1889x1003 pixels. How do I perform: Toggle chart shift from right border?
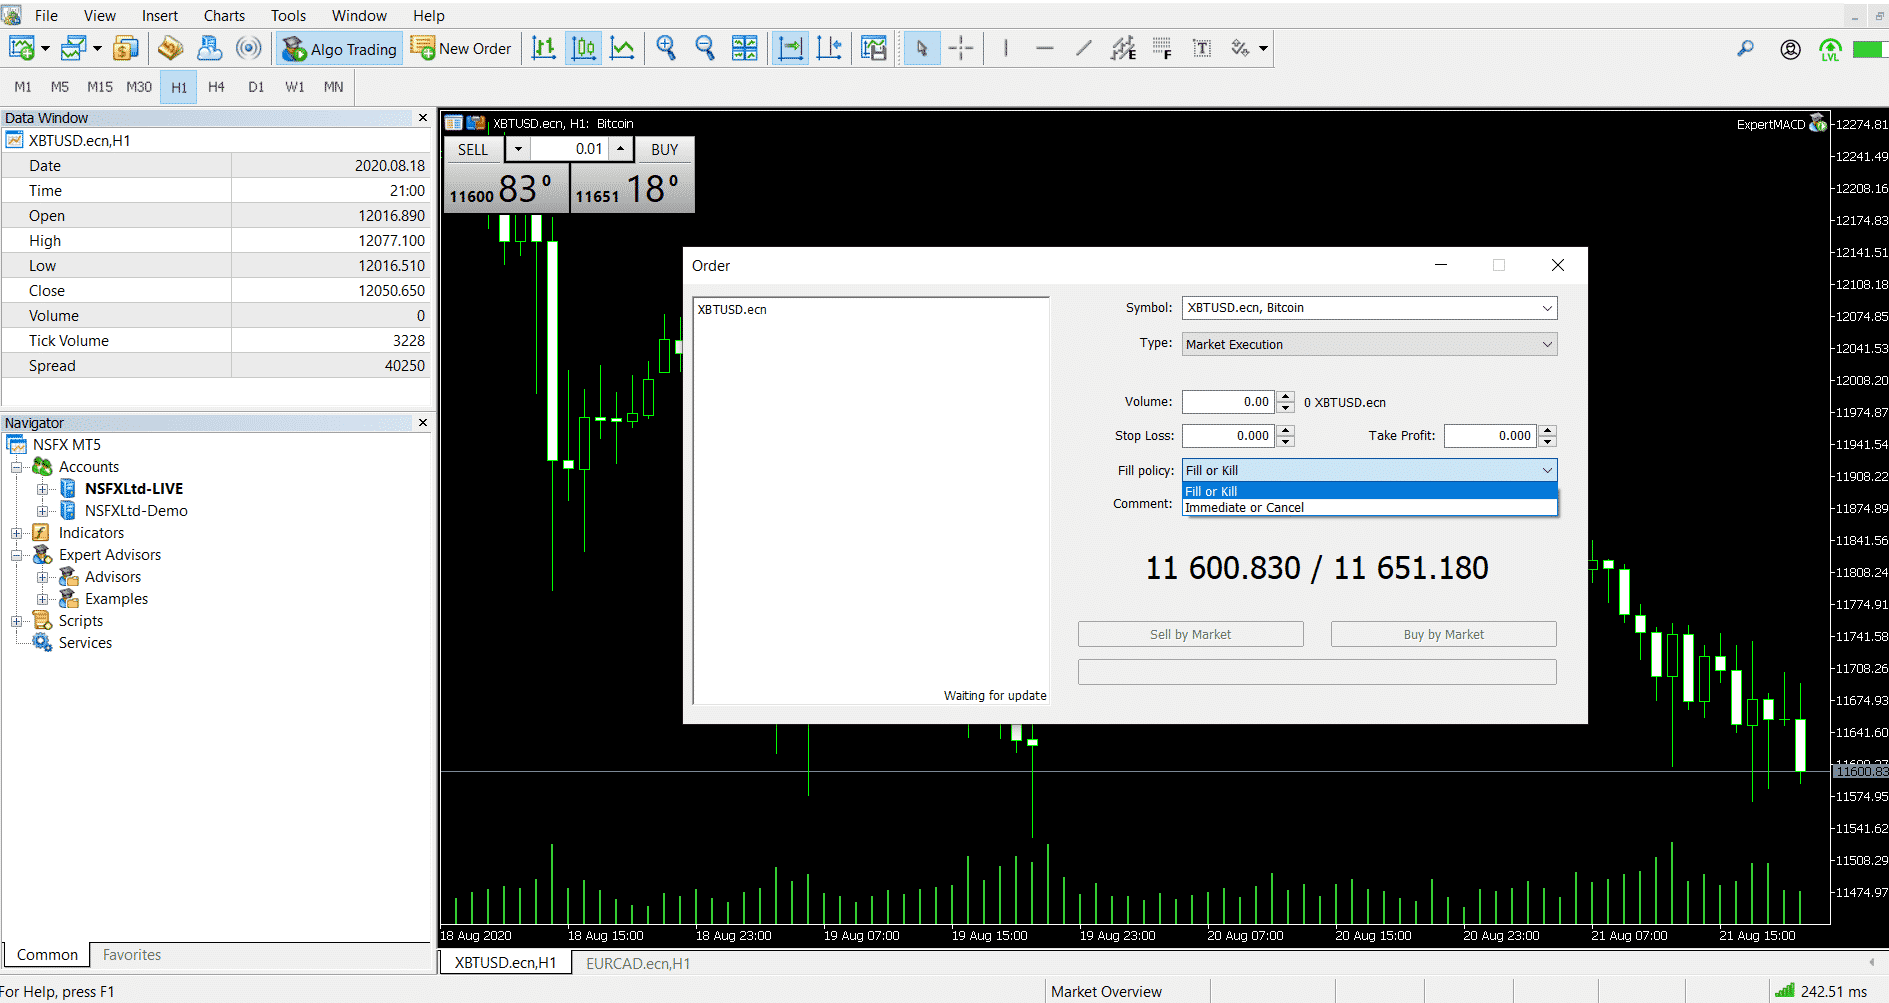point(829,48)
